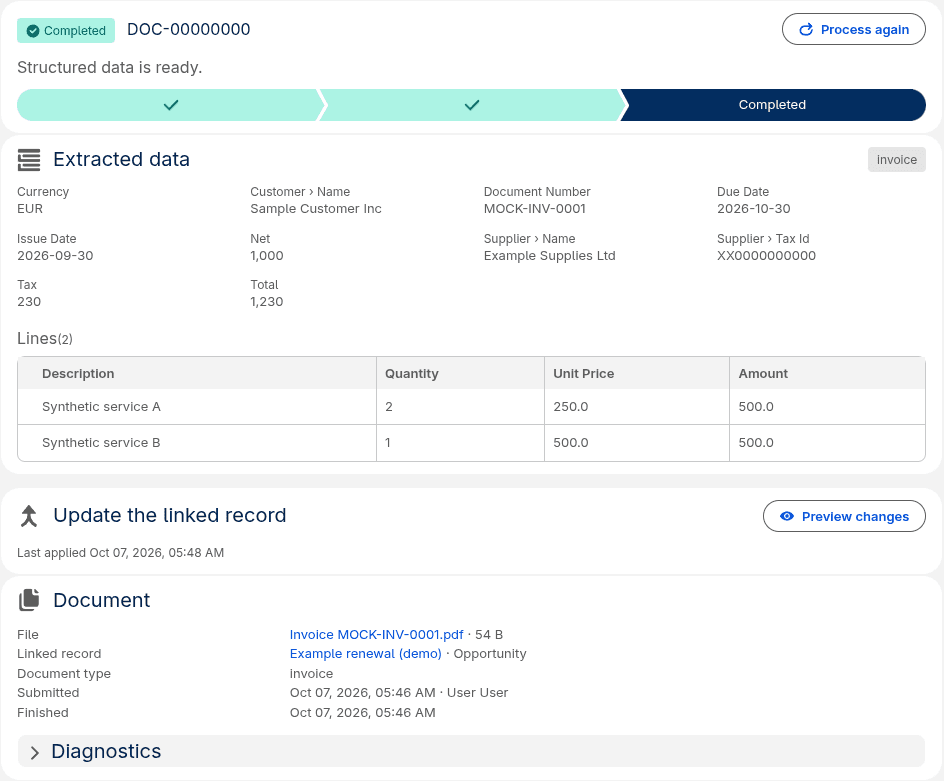Click the Lines(2) heading

pyautogui.click(x=45, y=339)
